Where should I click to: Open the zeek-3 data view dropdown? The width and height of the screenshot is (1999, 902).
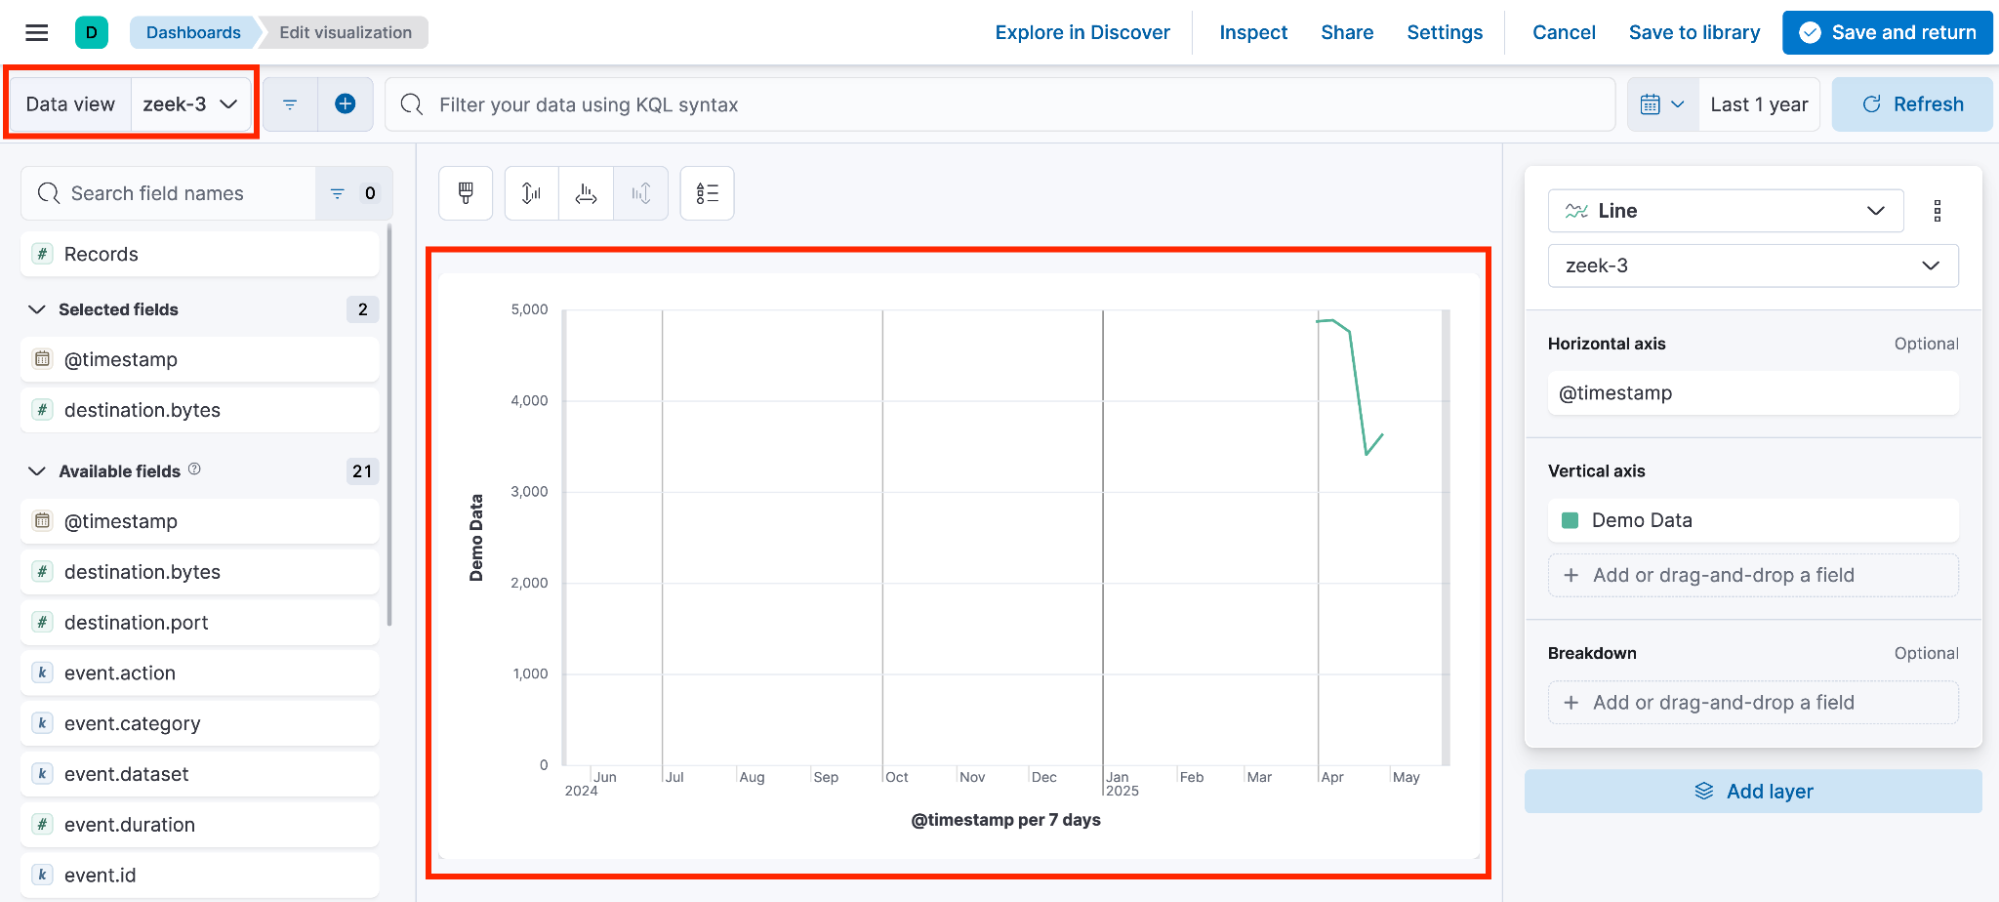point(190,104)
